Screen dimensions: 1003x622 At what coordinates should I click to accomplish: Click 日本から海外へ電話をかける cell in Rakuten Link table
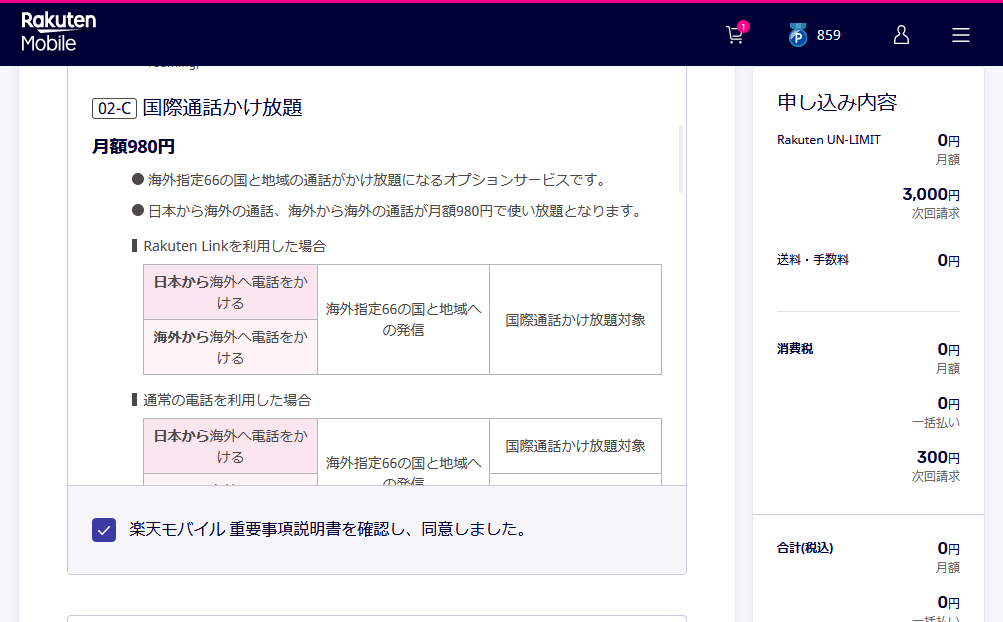tap(230, 292)
